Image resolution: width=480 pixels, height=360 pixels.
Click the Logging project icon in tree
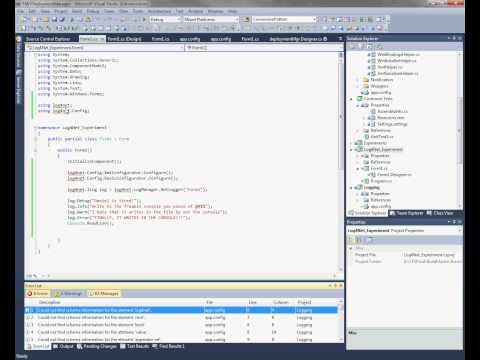[359, 188]
